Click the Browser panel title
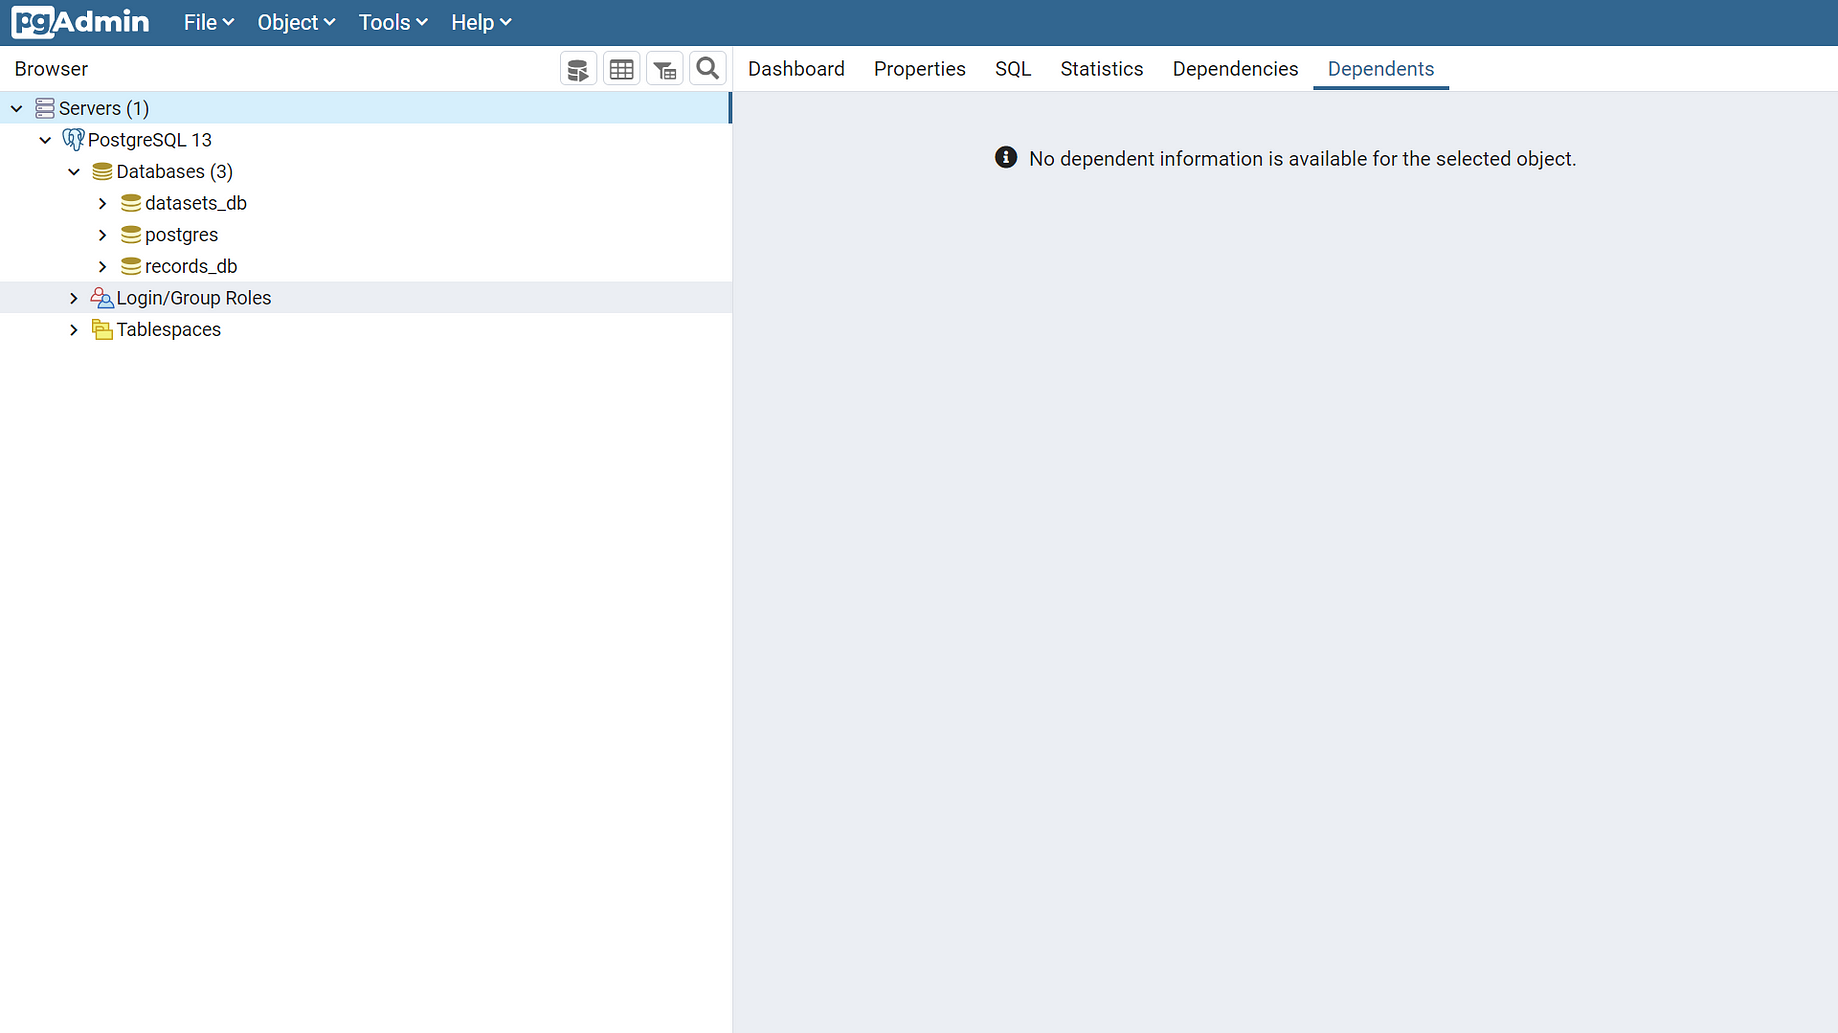This screenshot has width=1838, height=1033. (51, 69)
